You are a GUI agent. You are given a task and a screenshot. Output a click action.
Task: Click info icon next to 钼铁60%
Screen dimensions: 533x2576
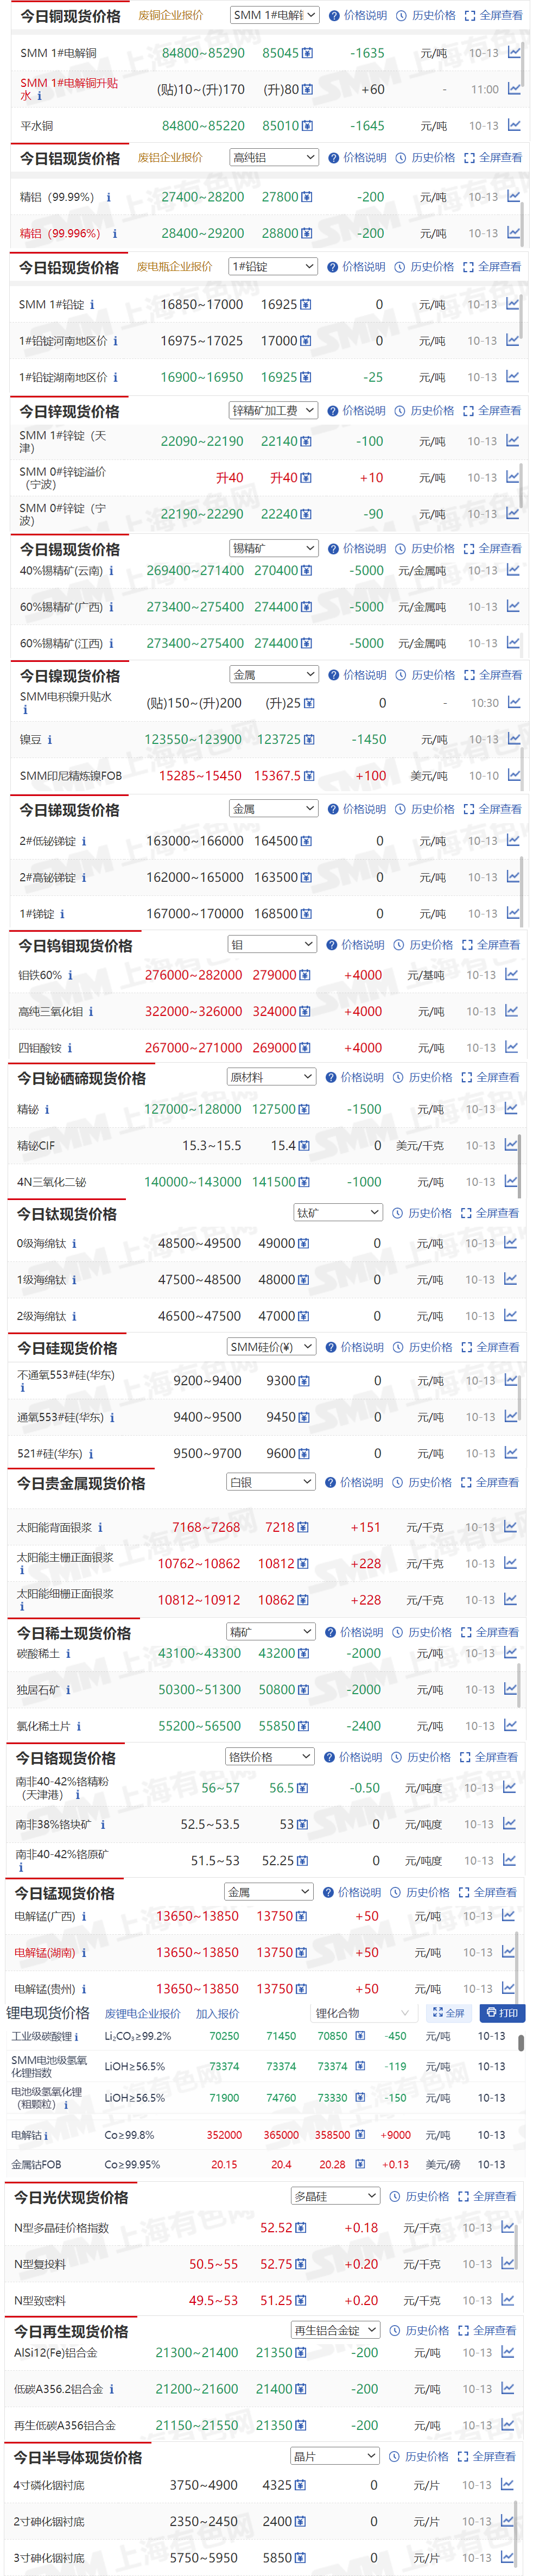point(70,975)
